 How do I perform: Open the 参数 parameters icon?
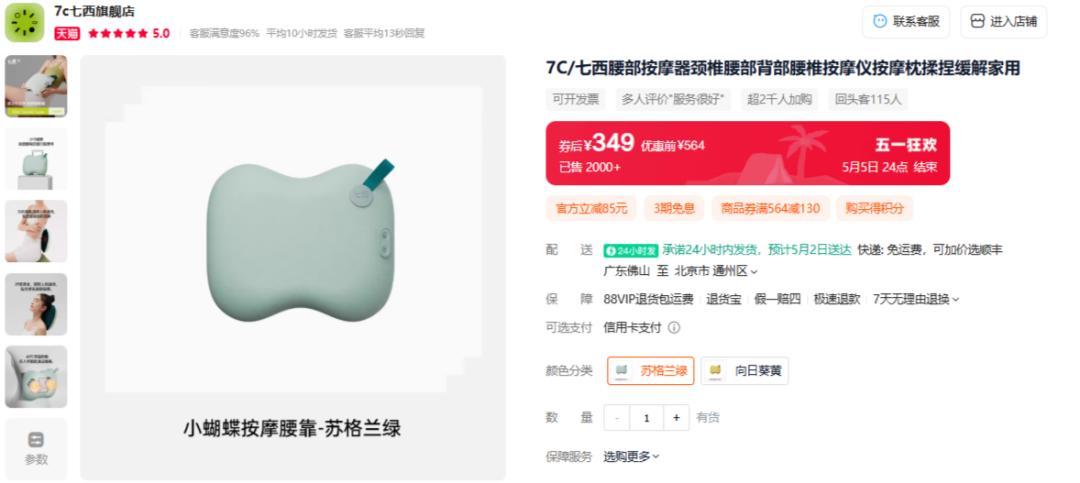click(36, 440)
